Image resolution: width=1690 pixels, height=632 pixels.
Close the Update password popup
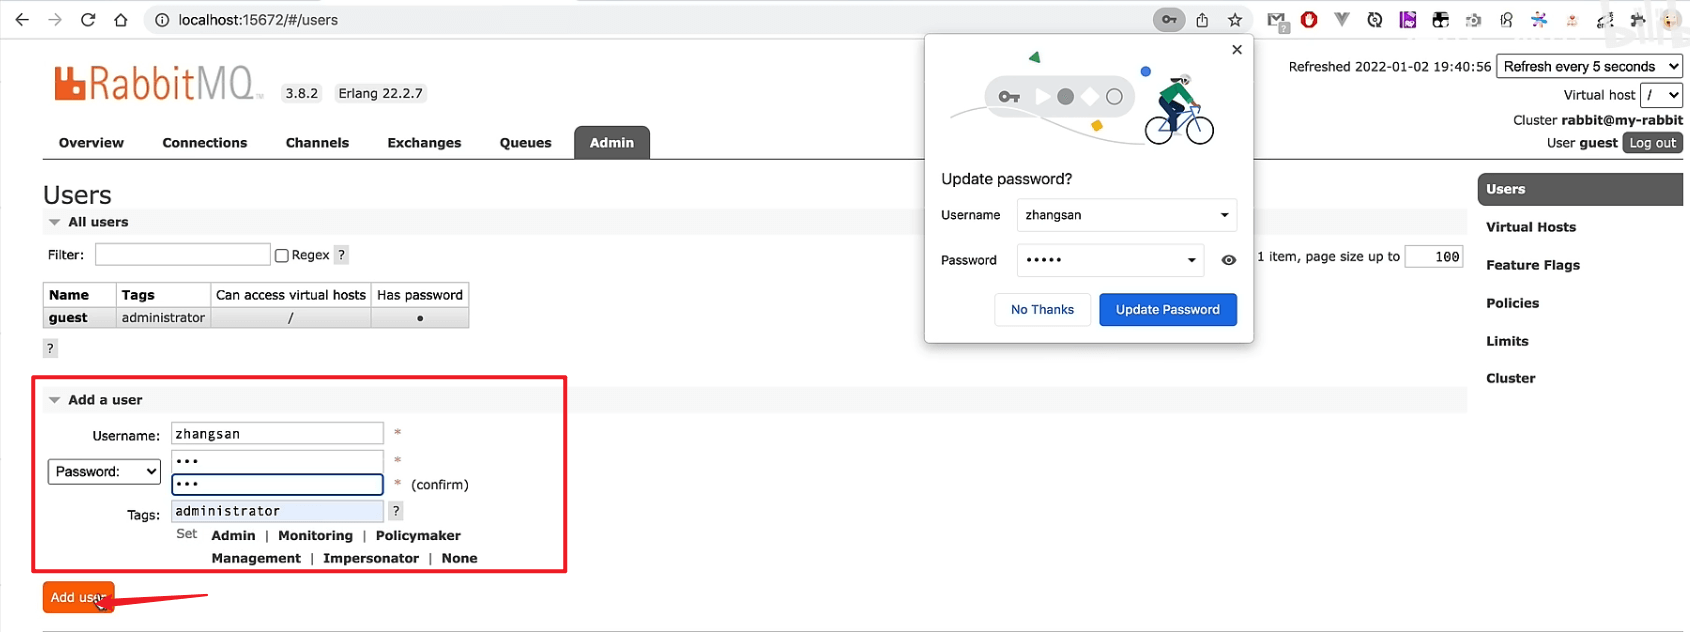point(1237,50)
